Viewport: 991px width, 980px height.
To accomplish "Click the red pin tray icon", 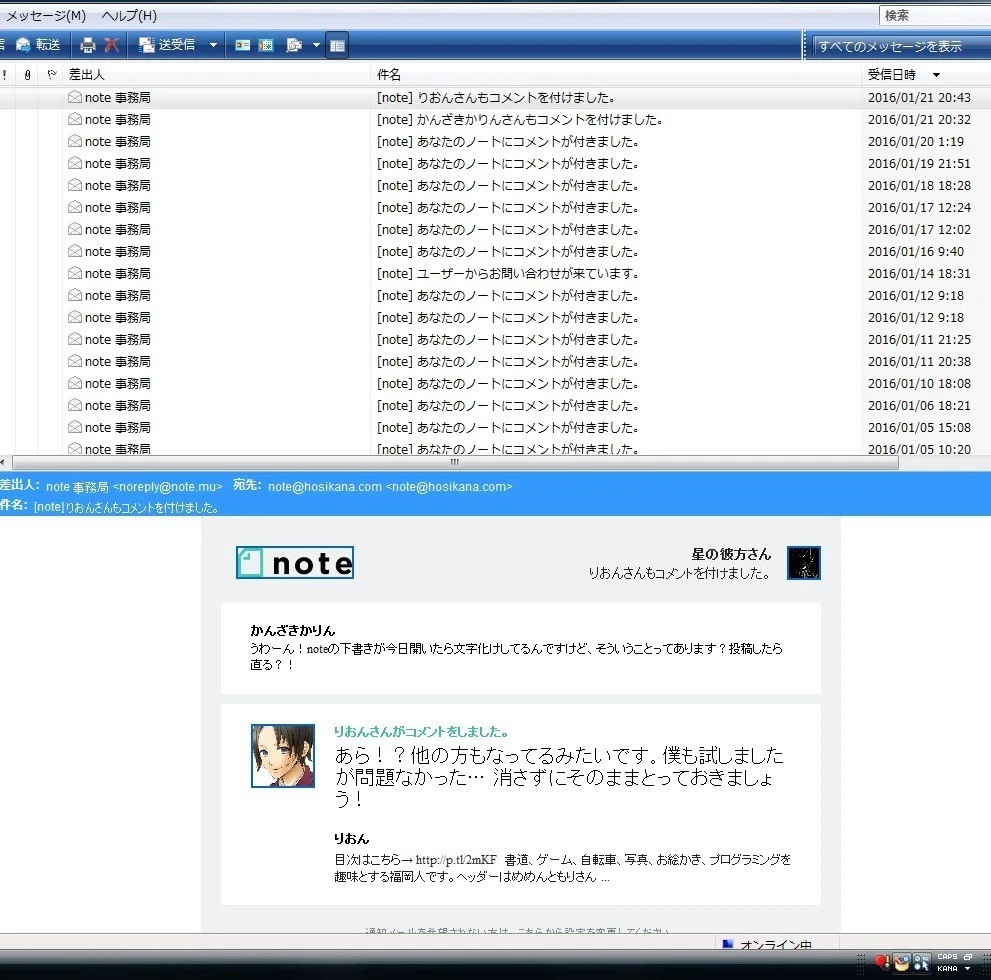I will 882,962.
